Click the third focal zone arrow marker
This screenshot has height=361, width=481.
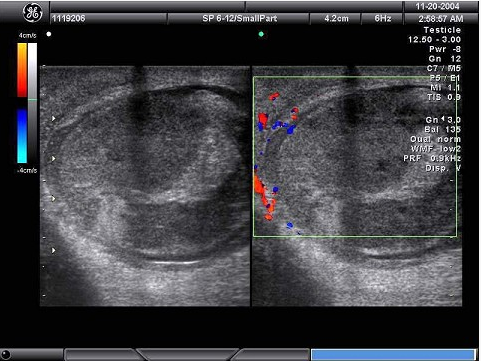[53, 199]
